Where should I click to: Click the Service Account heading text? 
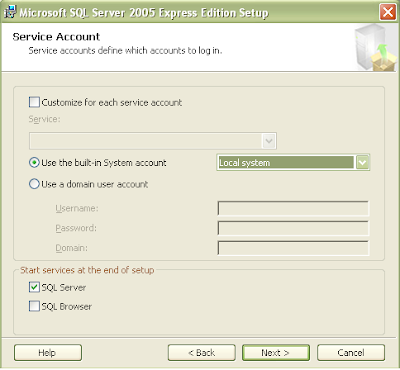pos(56,36)
